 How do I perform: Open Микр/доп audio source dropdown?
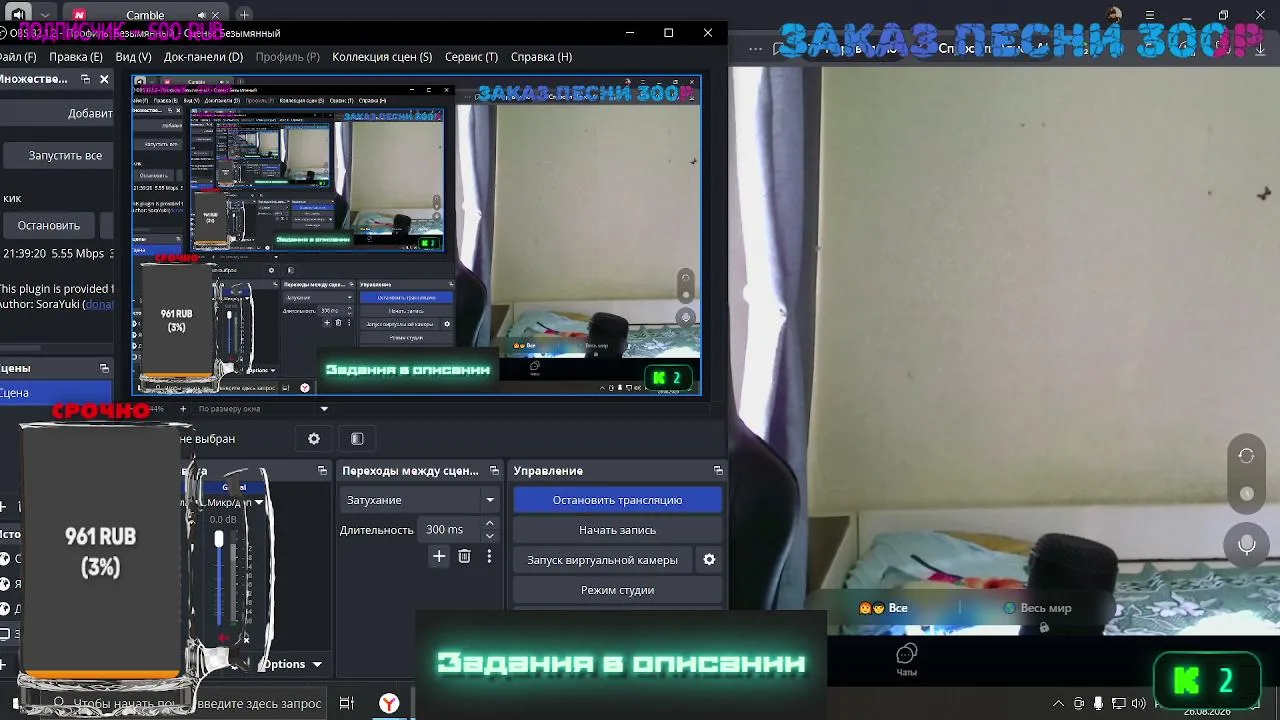(234, 503)
